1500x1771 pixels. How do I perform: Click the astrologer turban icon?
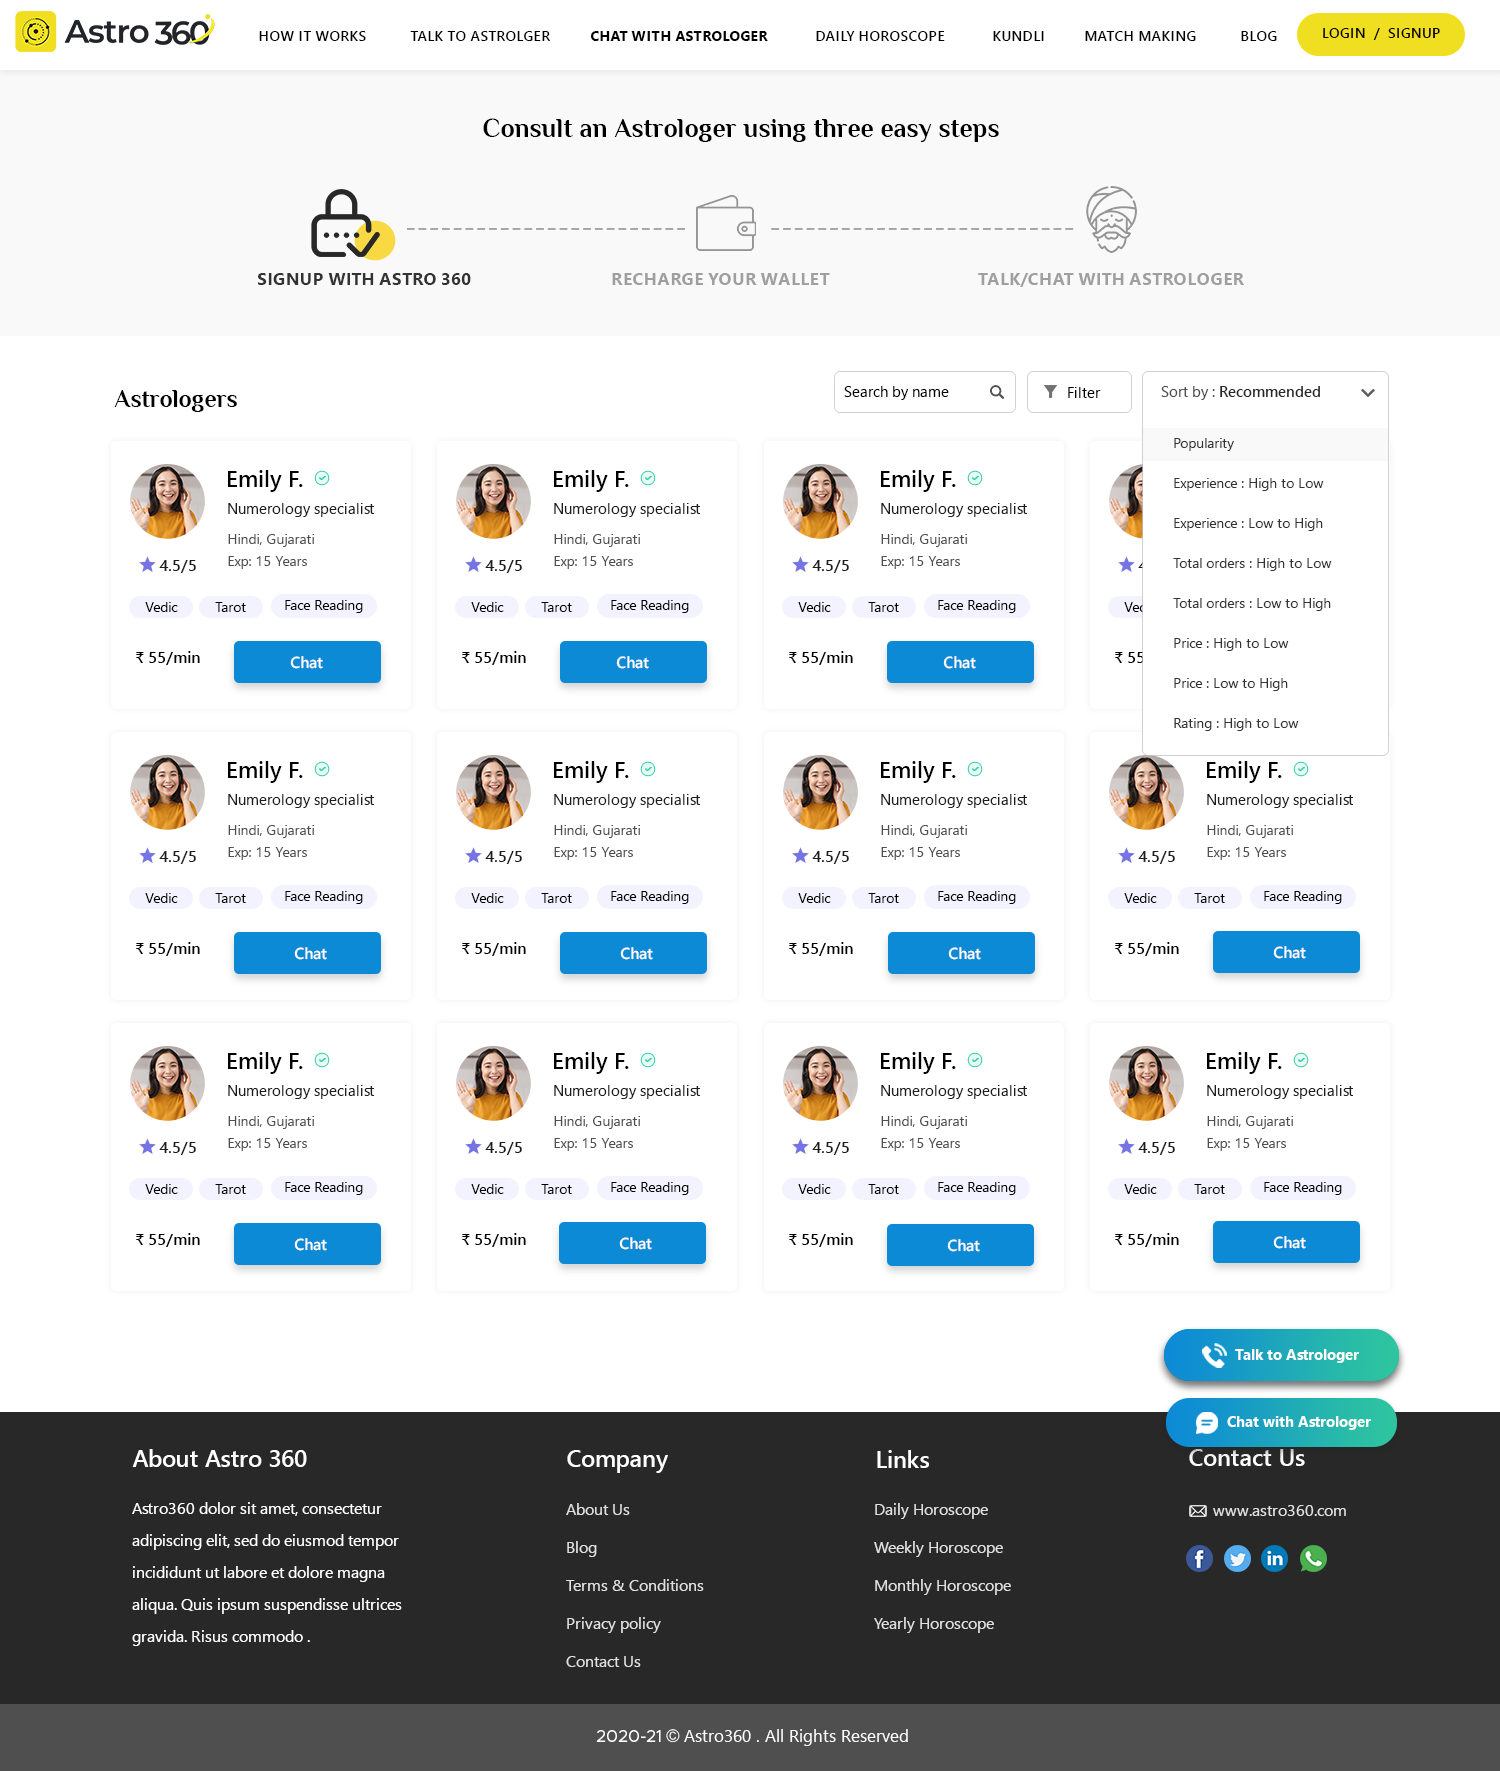tap(1111, 219)
